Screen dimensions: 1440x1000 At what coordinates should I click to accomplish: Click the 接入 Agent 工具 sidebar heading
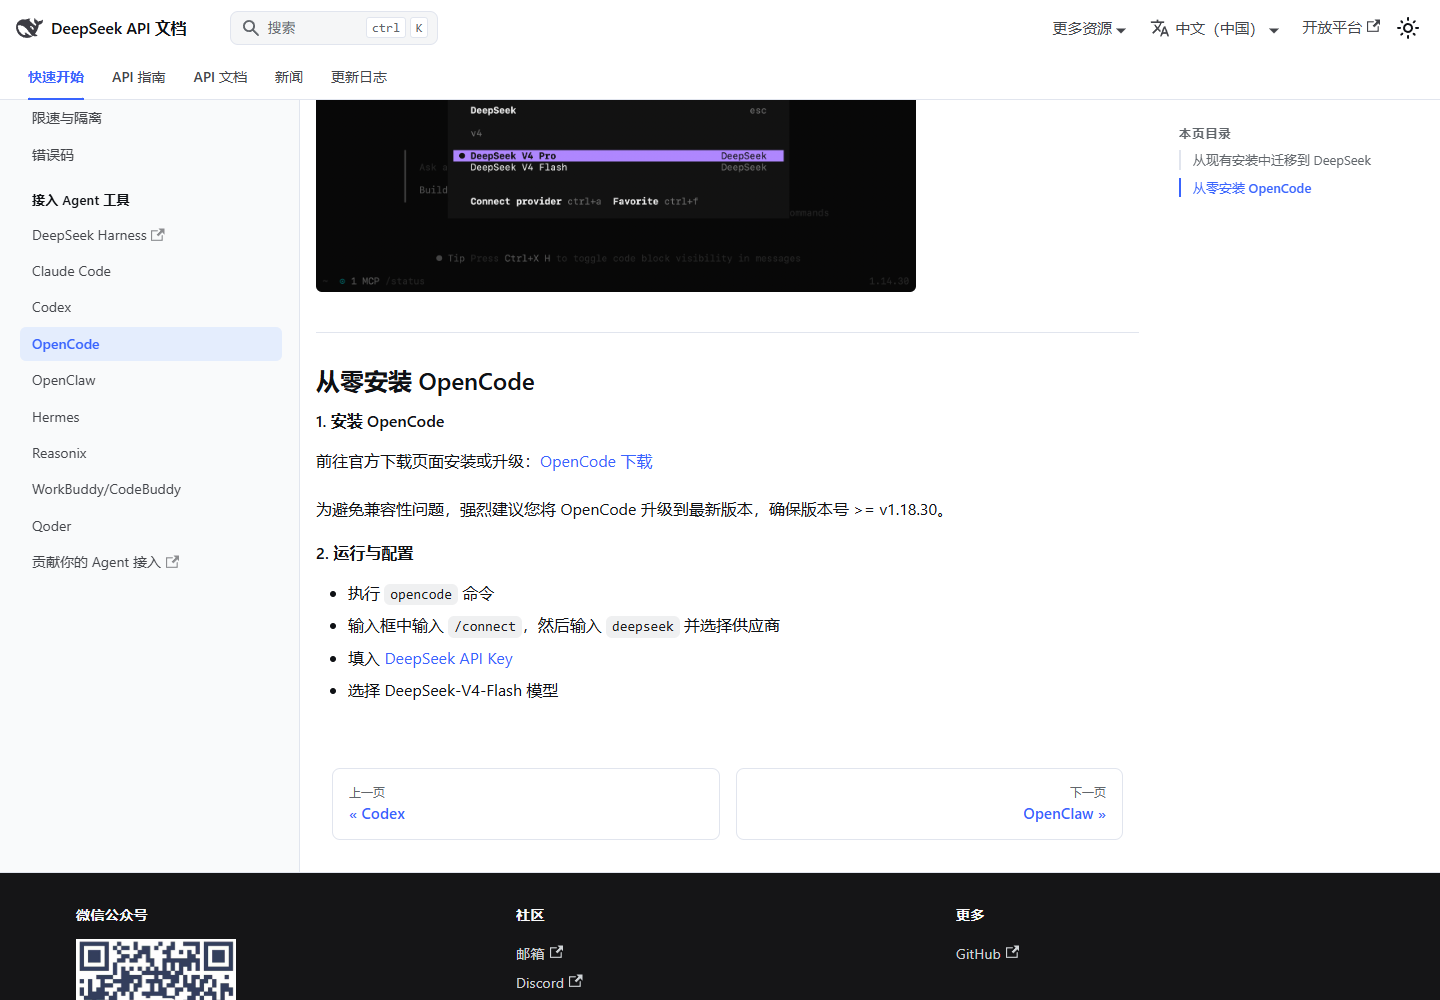[81, 200]
